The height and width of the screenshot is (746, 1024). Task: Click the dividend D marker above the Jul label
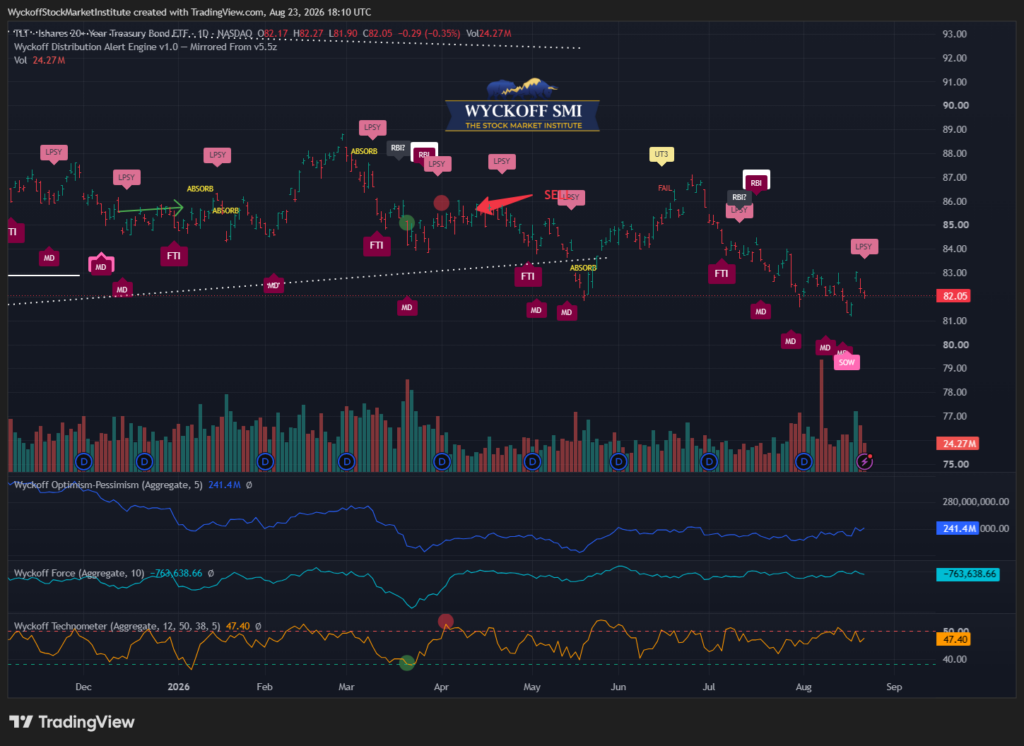click(709, 462)
